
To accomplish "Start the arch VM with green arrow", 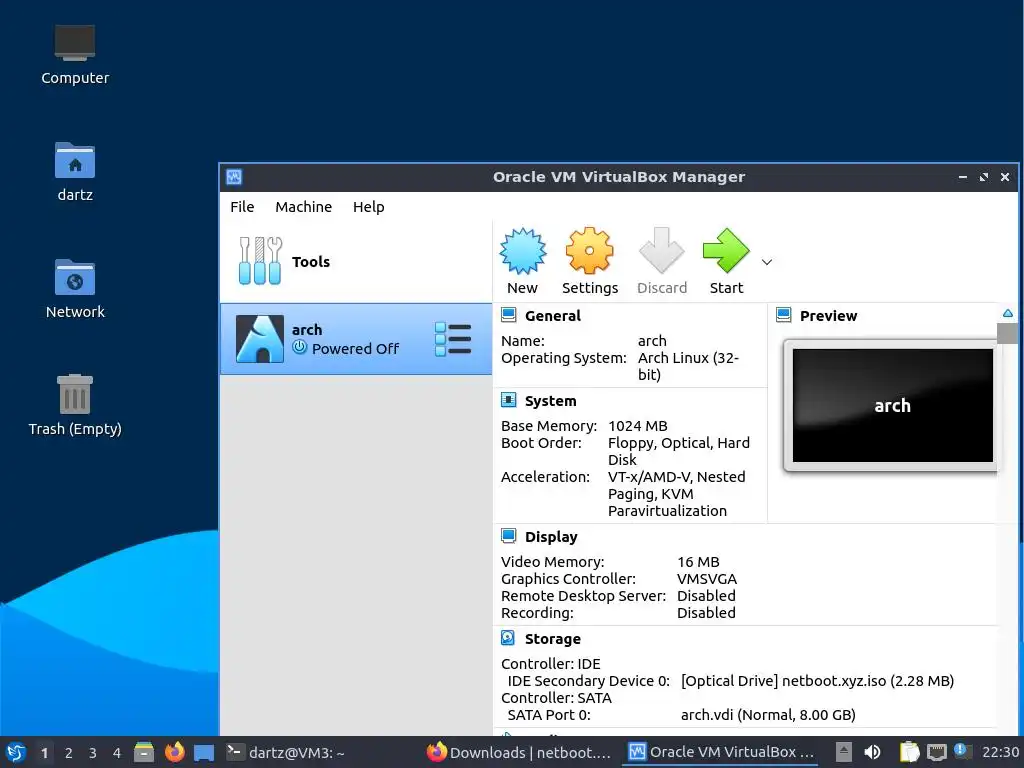I will point(726,251).
